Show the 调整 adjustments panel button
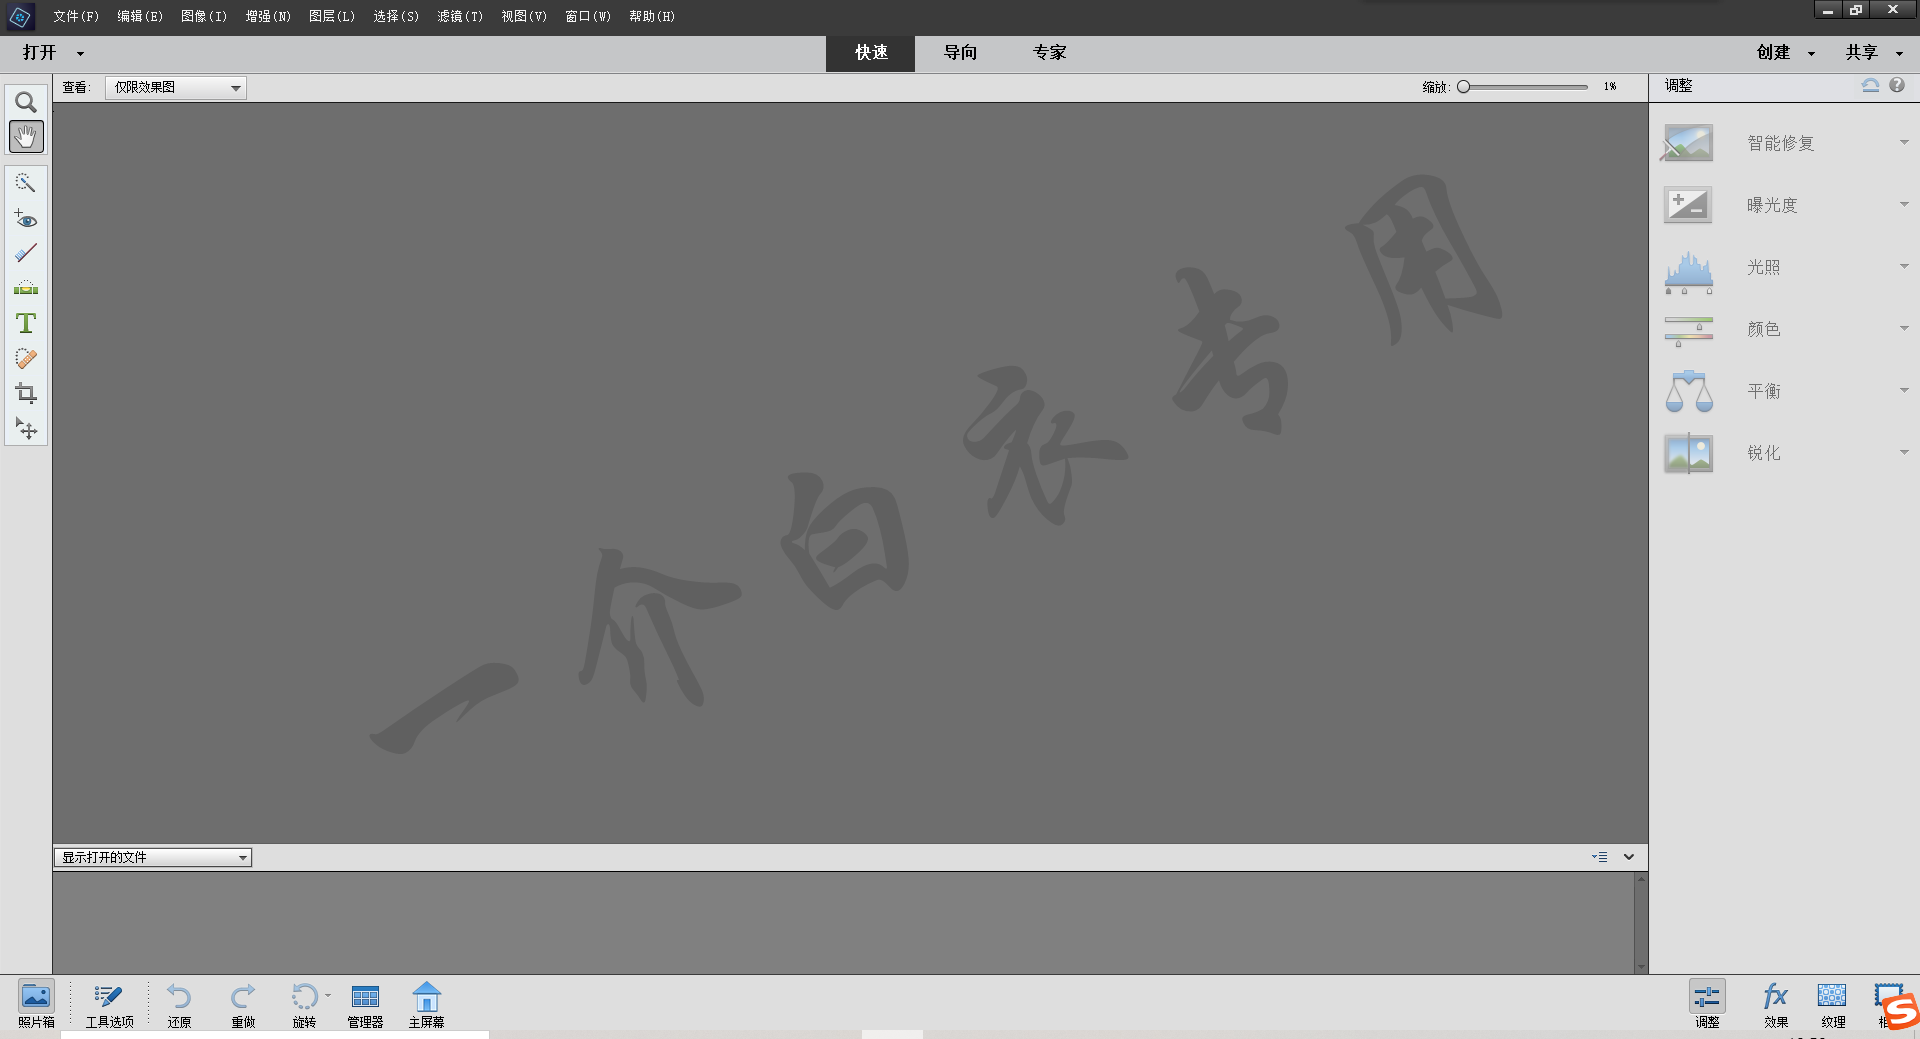Screen dimensions: 1920x1039 [1707, 1004]
